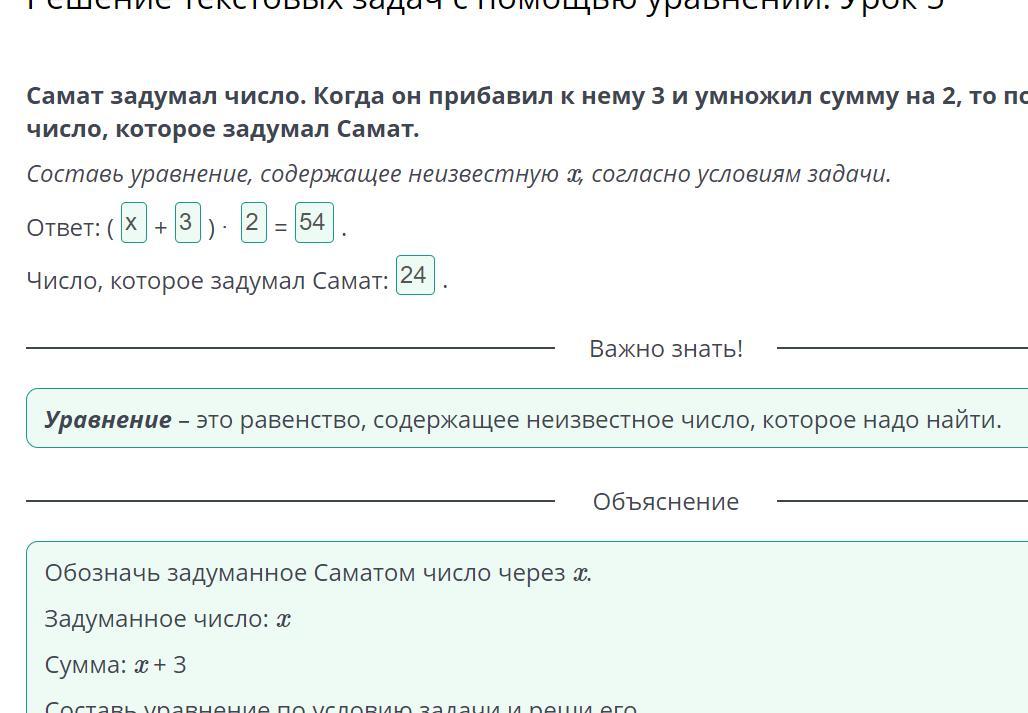
Task: Focus the result field showing 54
Action: [x=313, y=223]
